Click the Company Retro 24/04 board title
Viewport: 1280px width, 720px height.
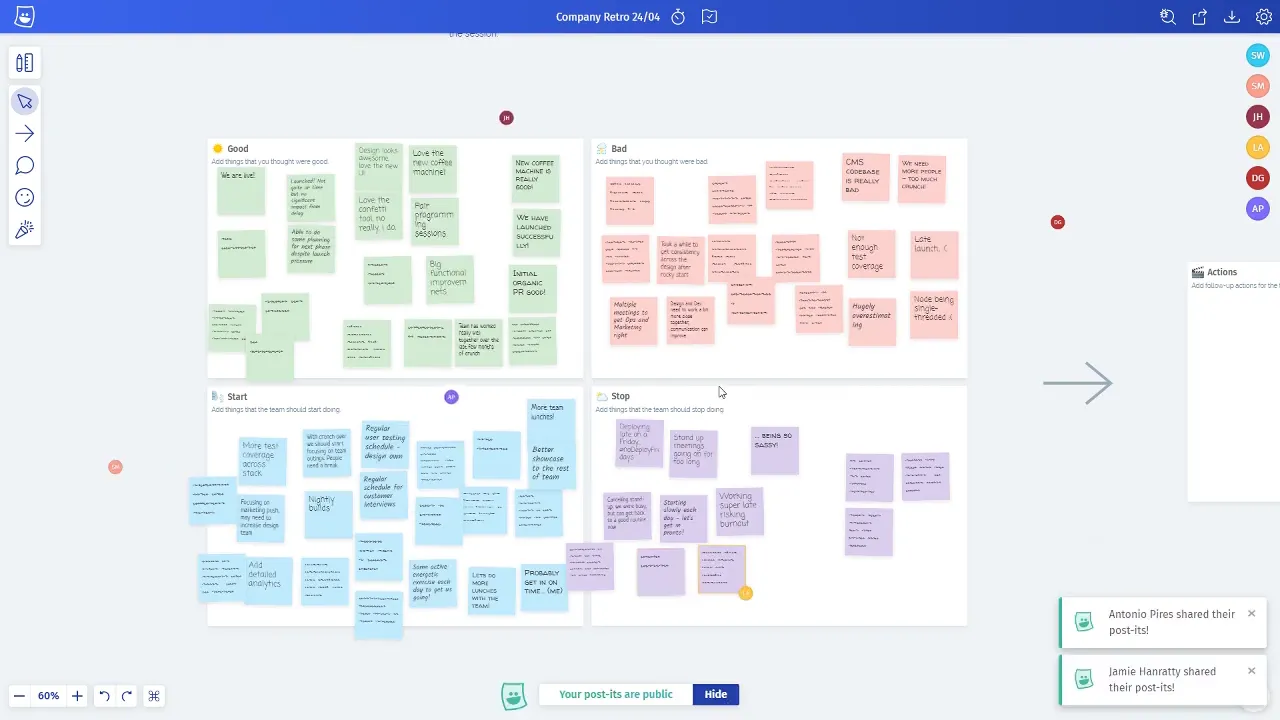608,17
